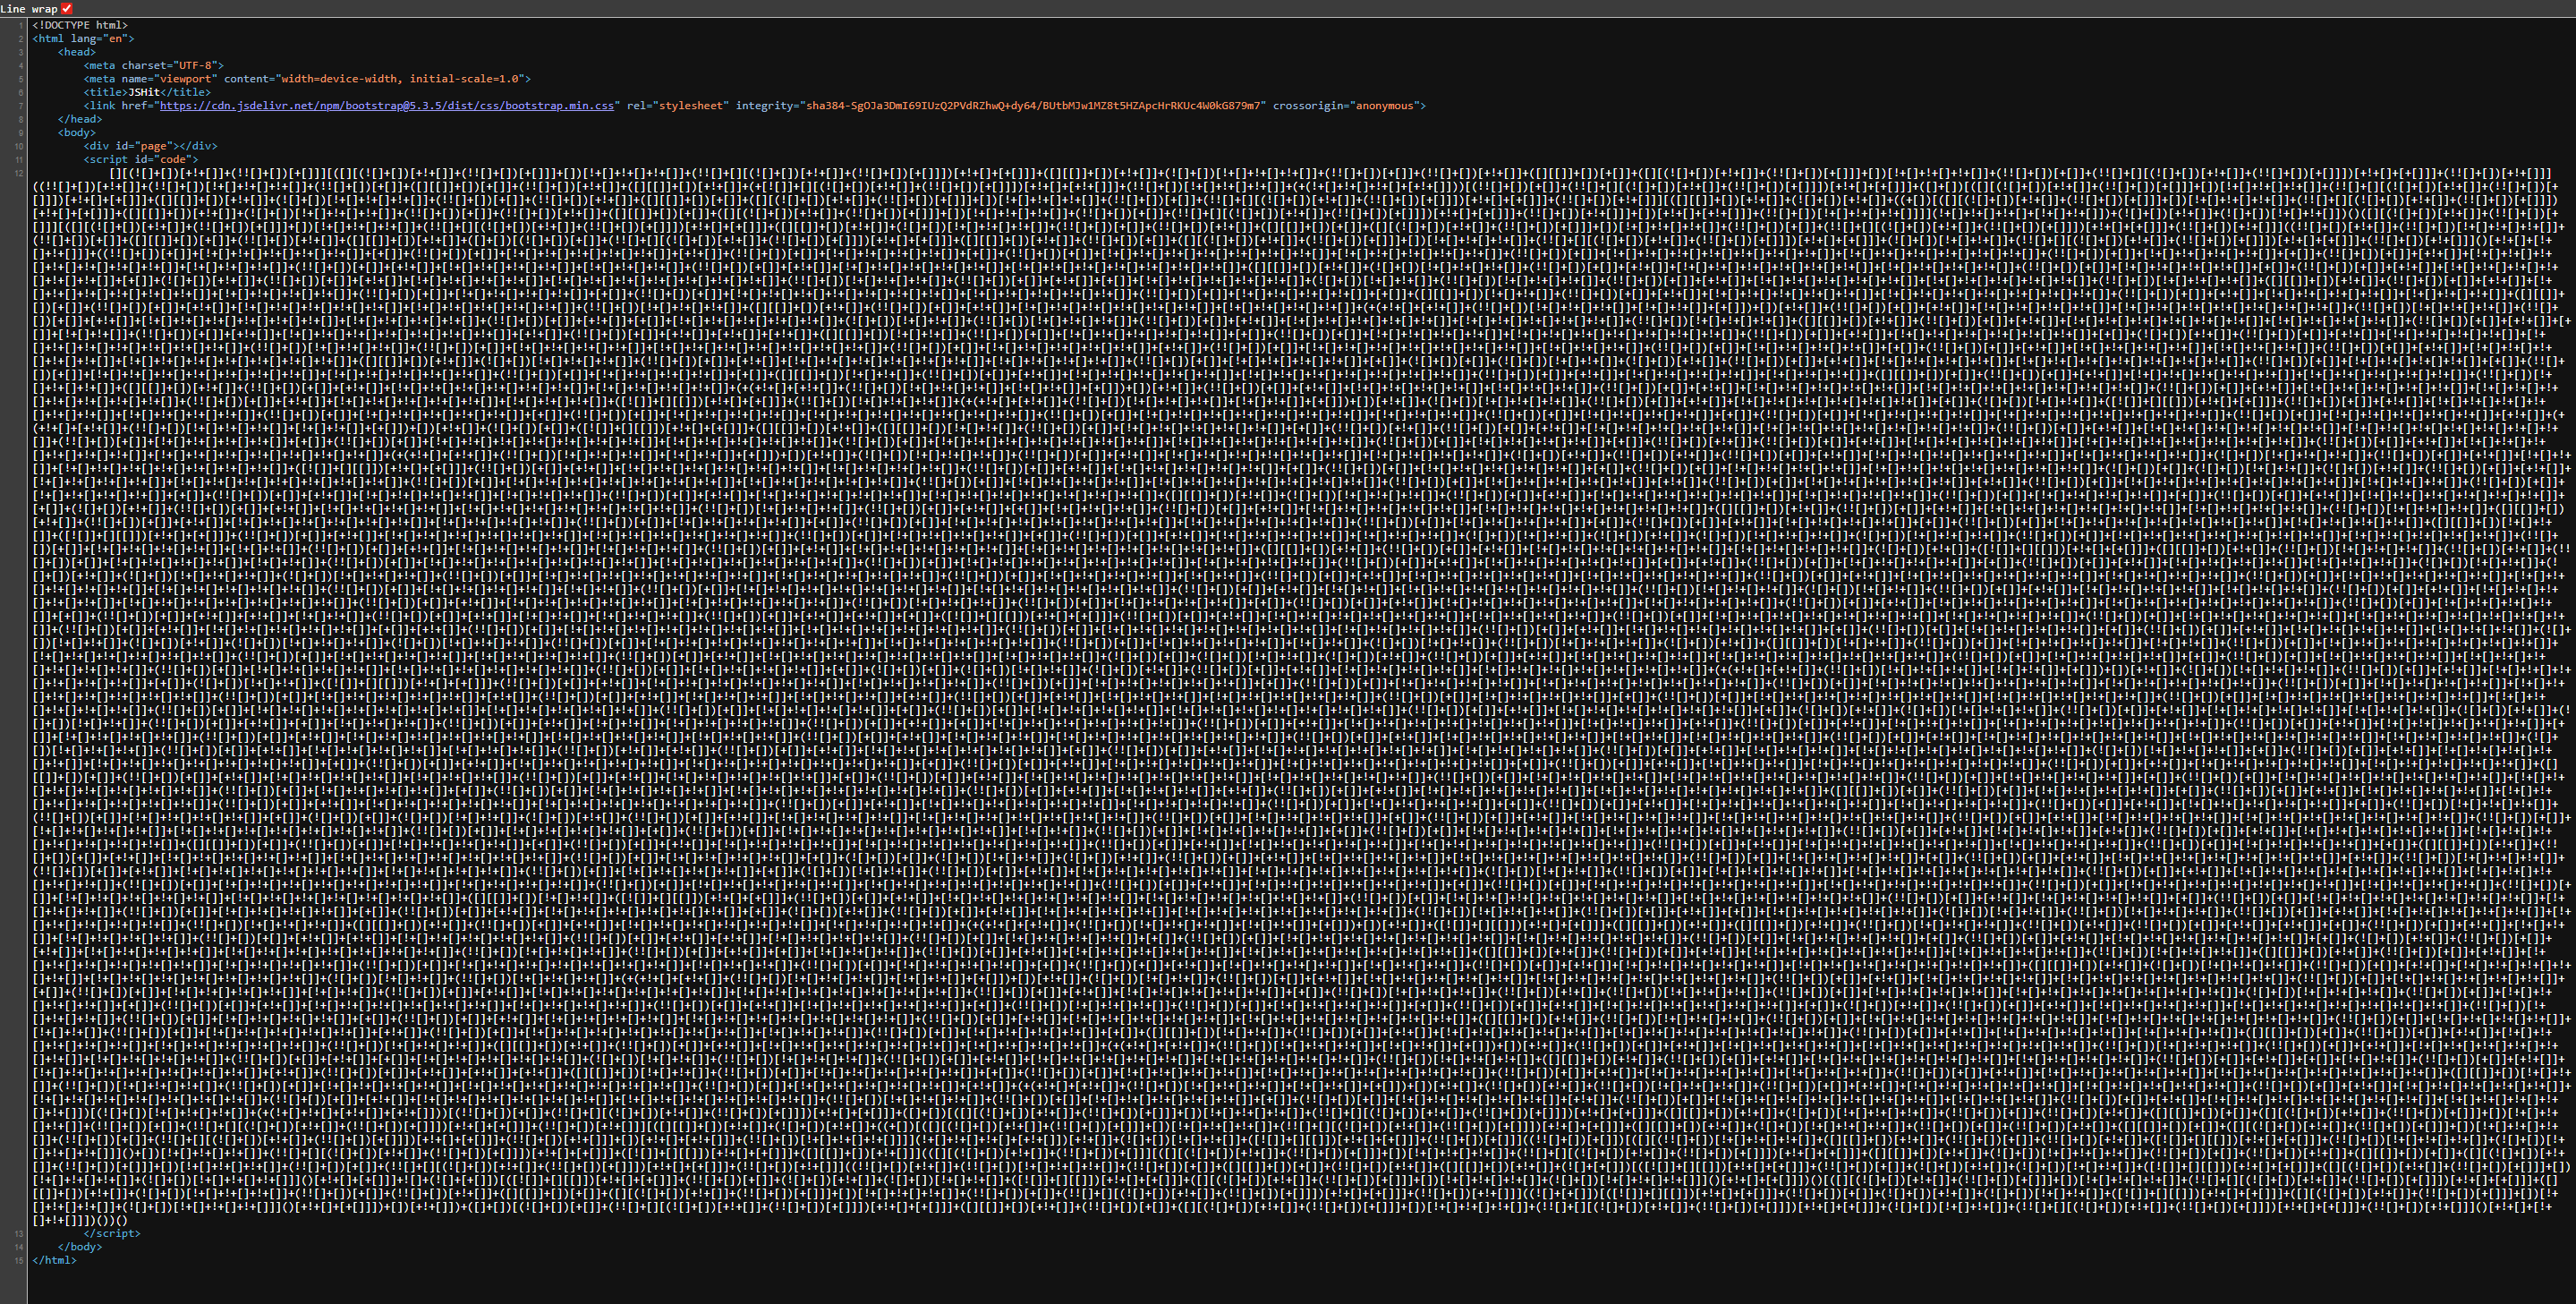
Task: Click the <body> opening tag
Action: coord(75,131)
